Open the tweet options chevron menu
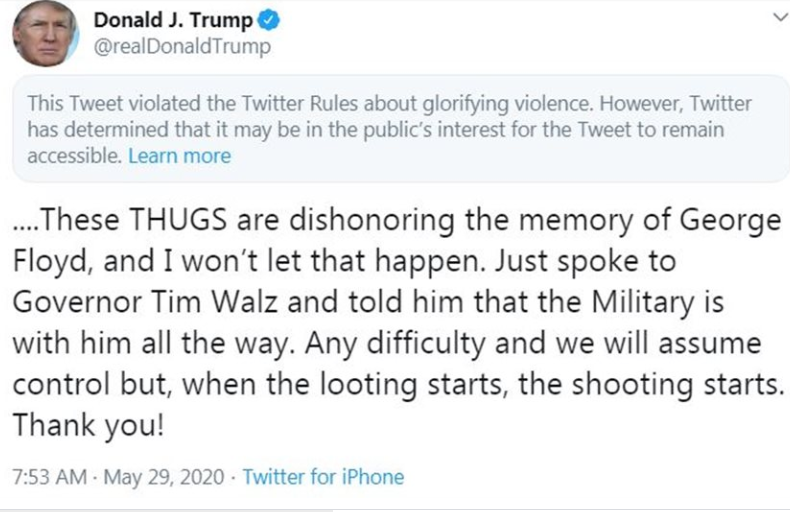This screenshot has width=790, height=512. 769,19
